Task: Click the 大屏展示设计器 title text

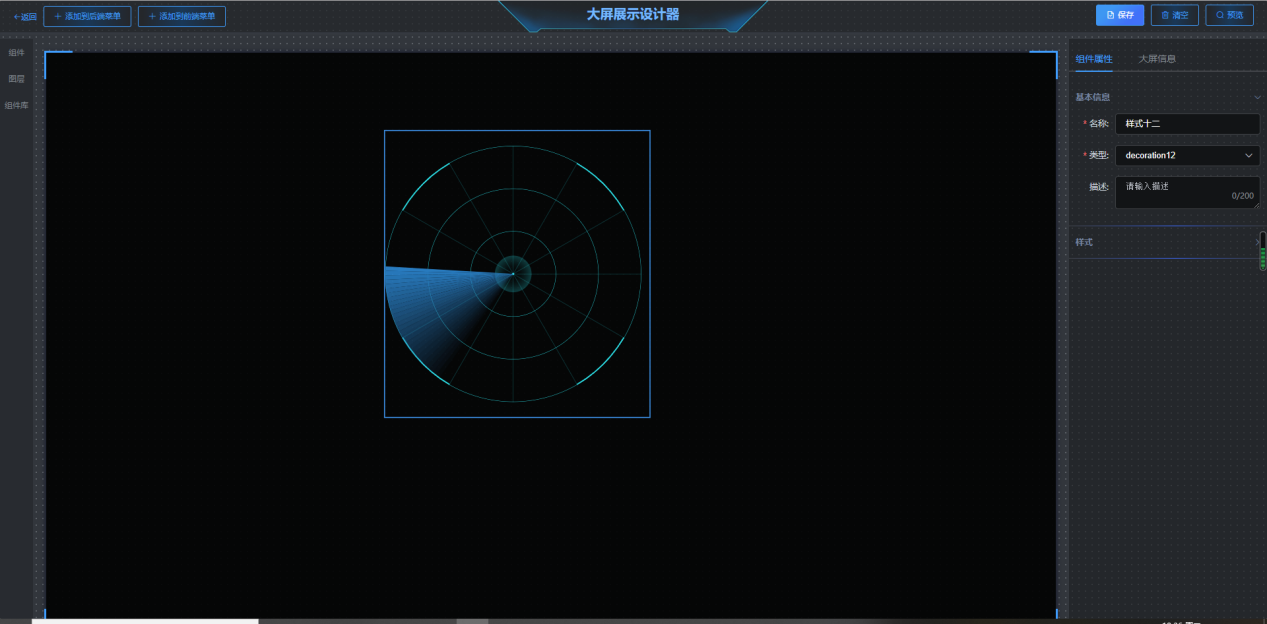Action: 633,15
